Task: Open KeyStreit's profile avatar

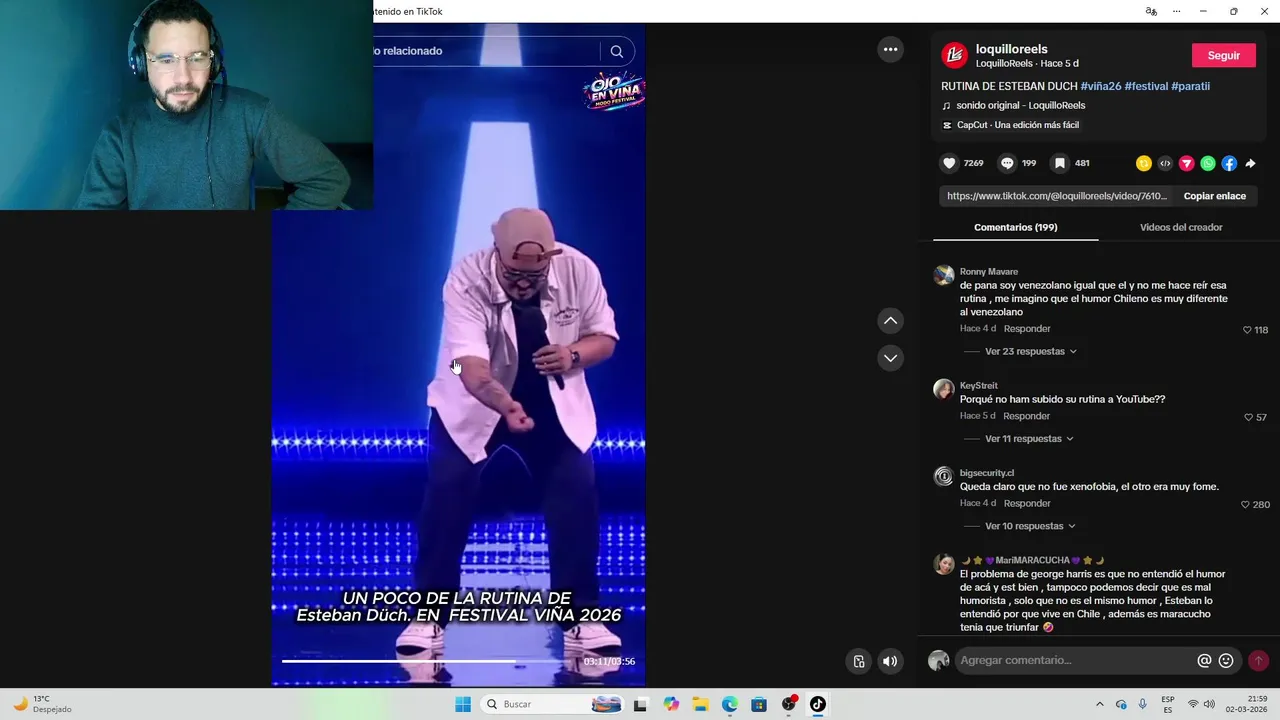Action: (x=944, y=390)
